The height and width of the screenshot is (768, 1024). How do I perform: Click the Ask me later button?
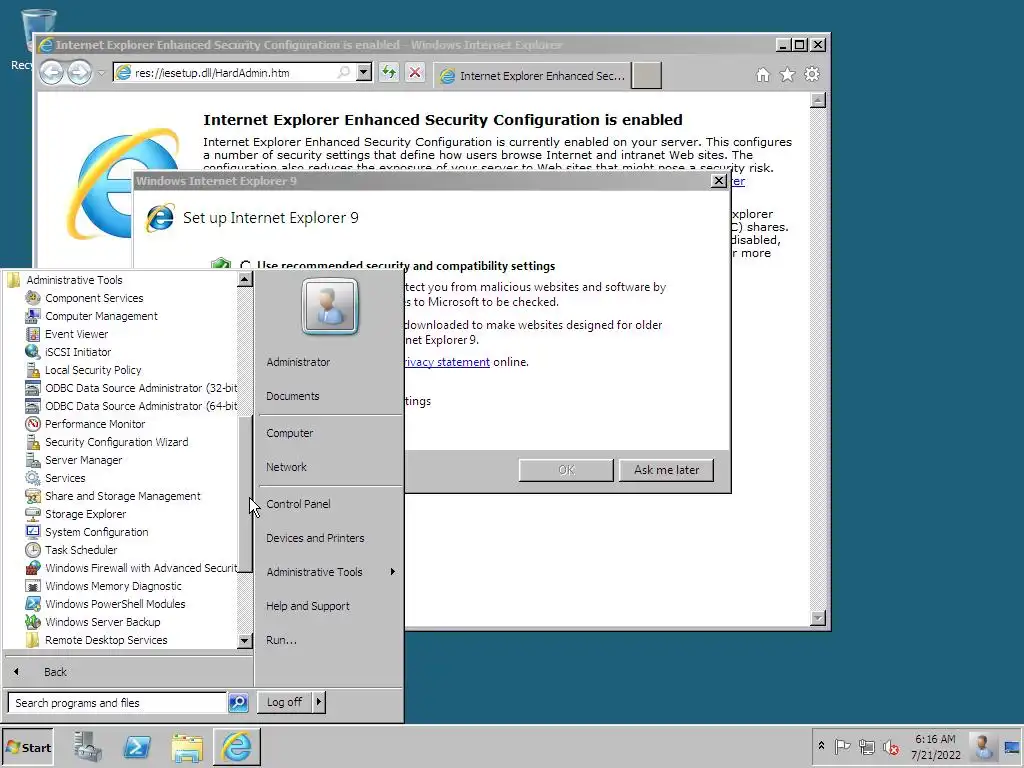click(666, 470)
